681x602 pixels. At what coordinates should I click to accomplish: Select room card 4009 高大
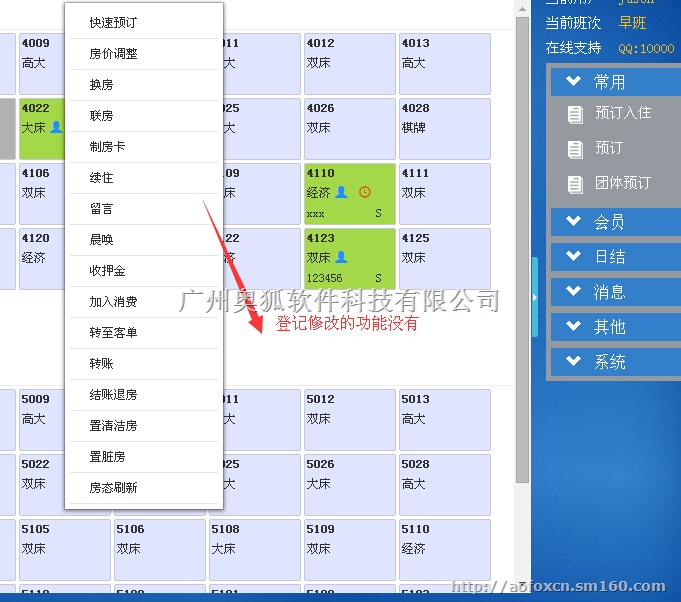(x=42, y=64)
